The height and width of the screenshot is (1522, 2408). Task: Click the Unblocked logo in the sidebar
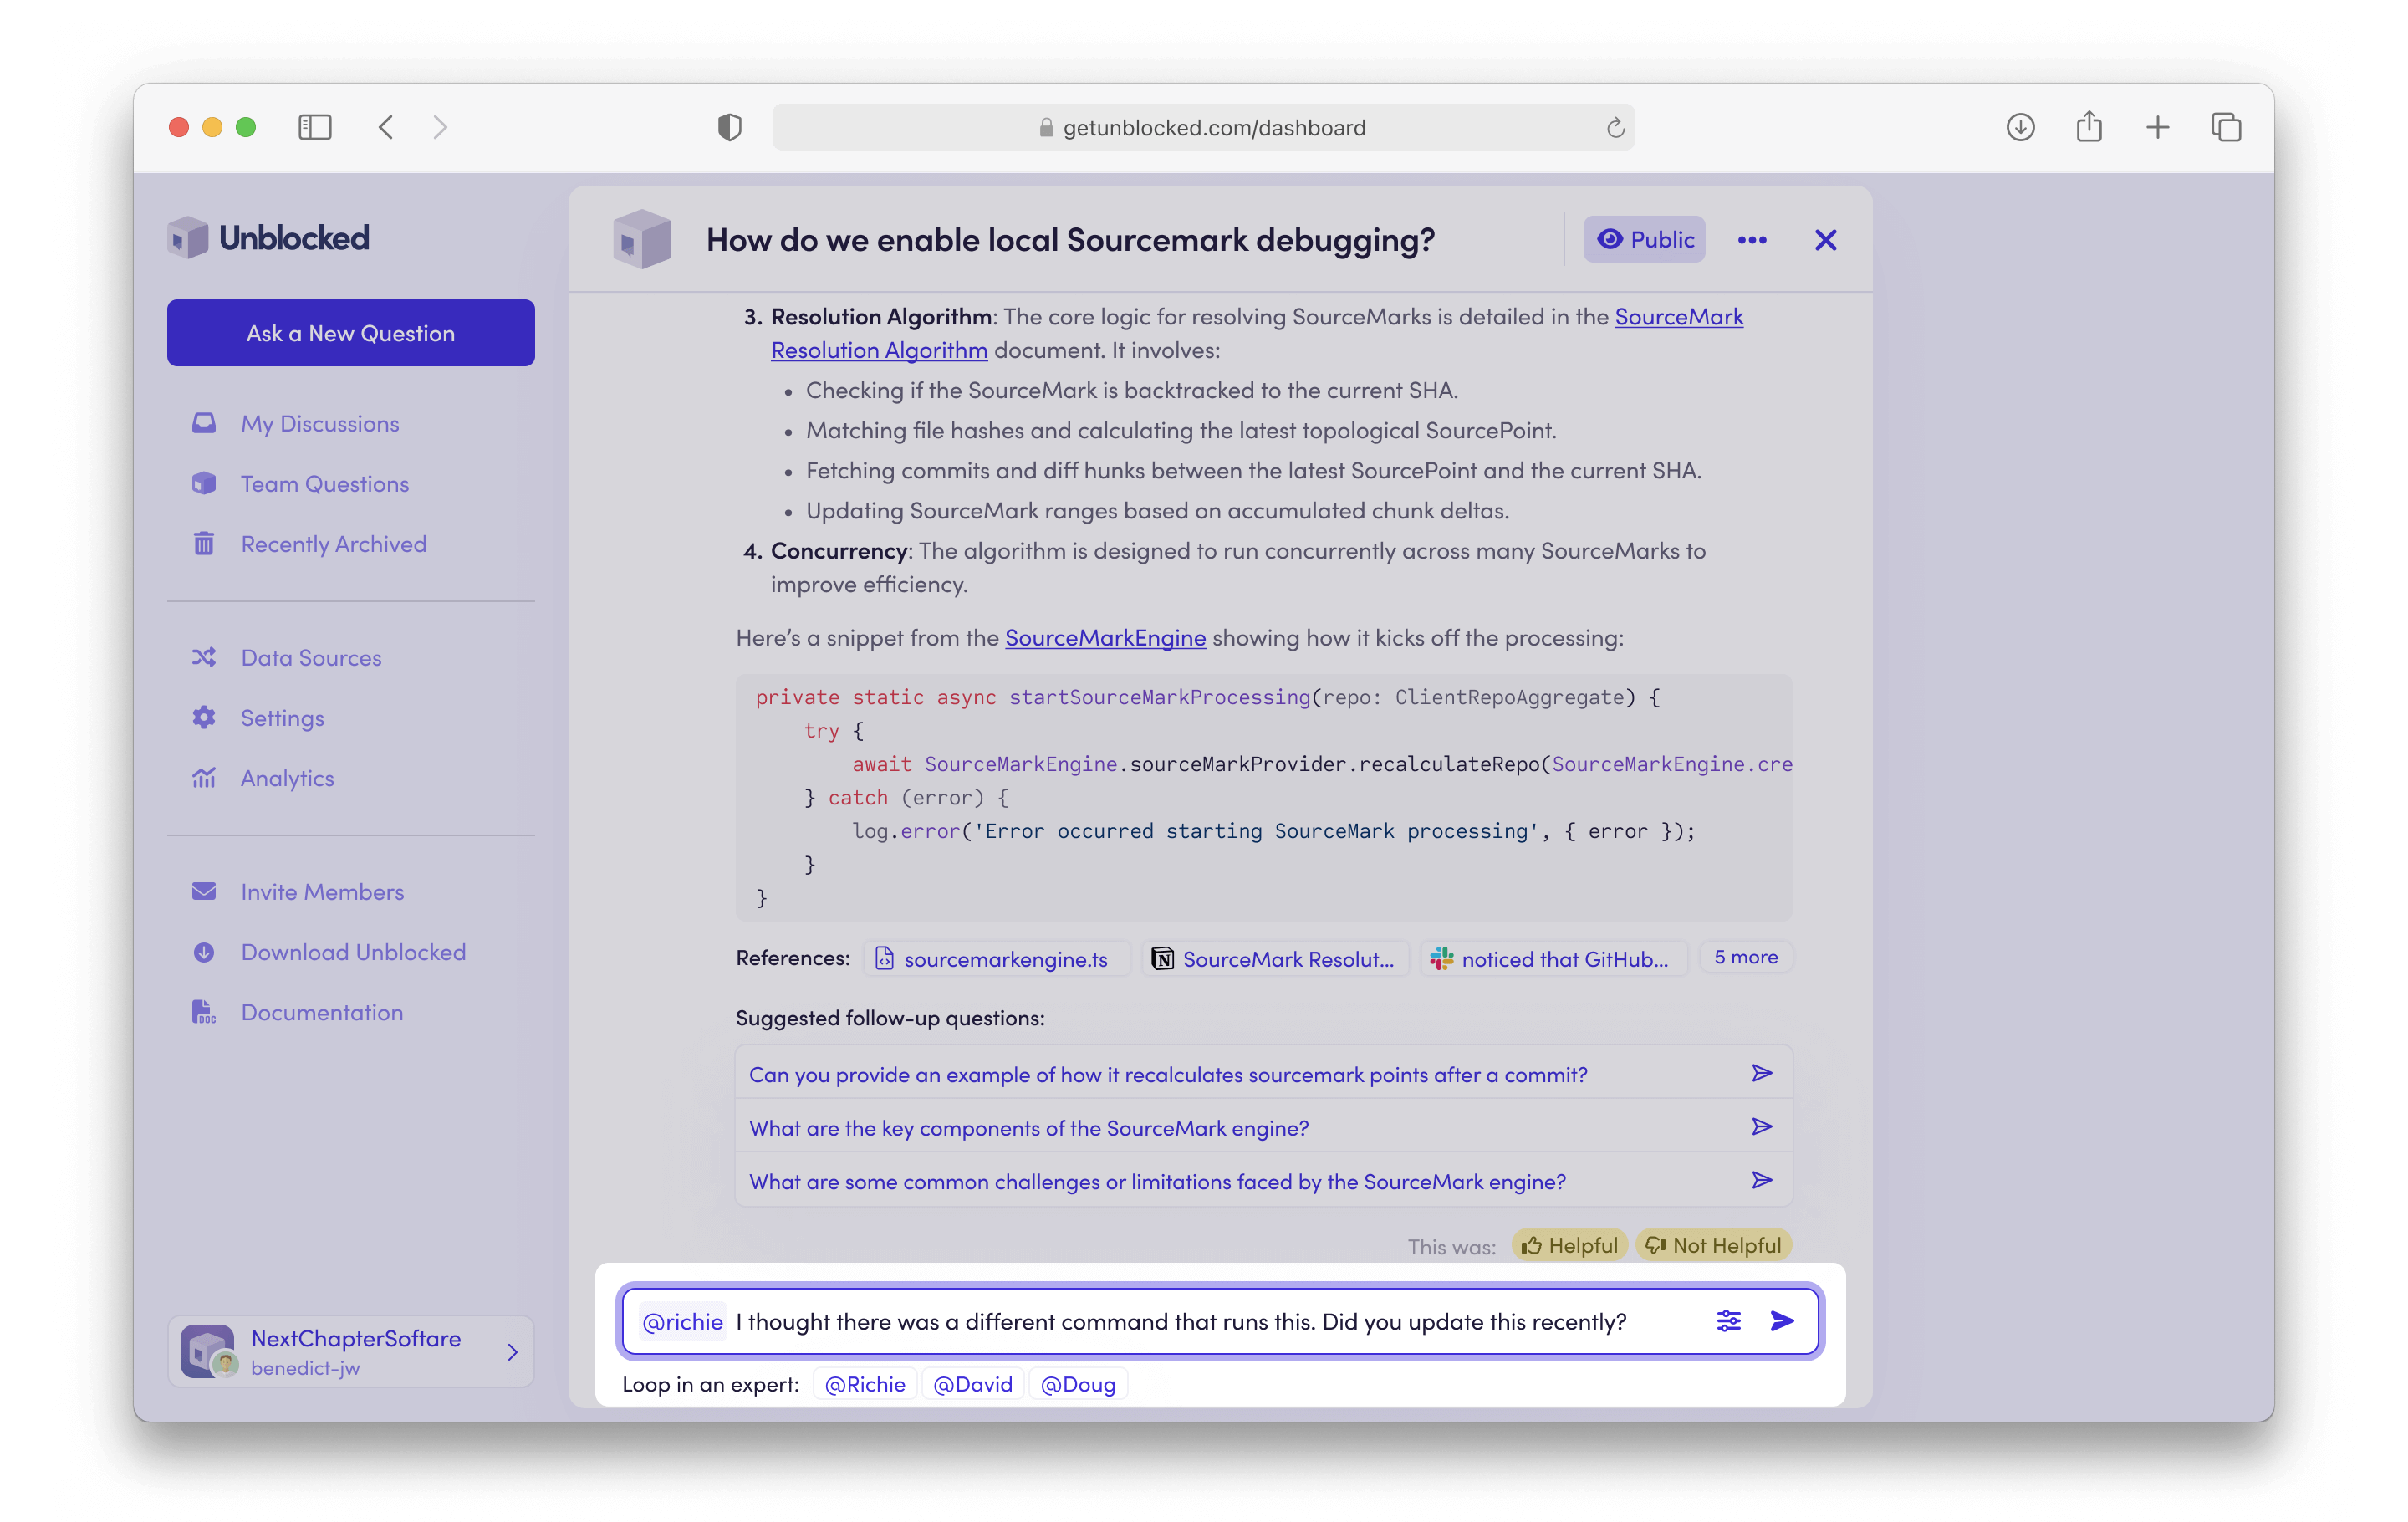pos(268,238)
